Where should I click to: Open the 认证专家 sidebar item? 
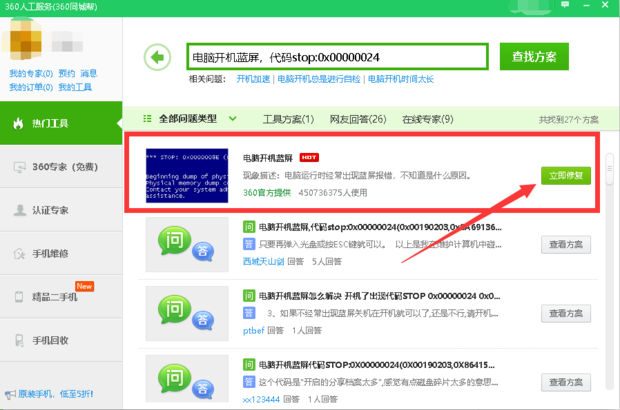[61, 210]
